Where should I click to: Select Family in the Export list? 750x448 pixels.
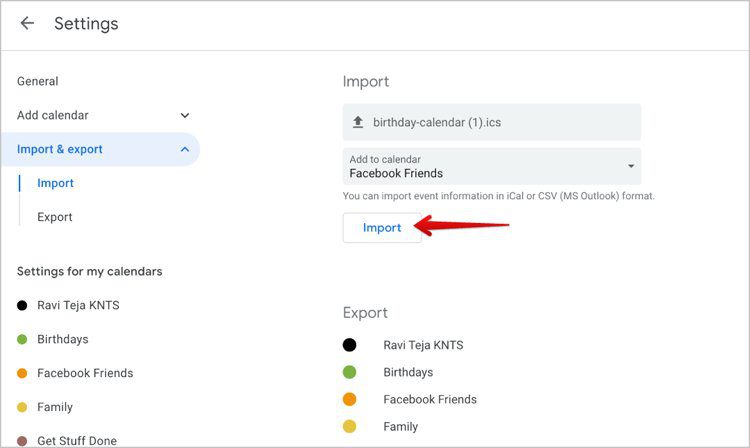tap(400, 426)
